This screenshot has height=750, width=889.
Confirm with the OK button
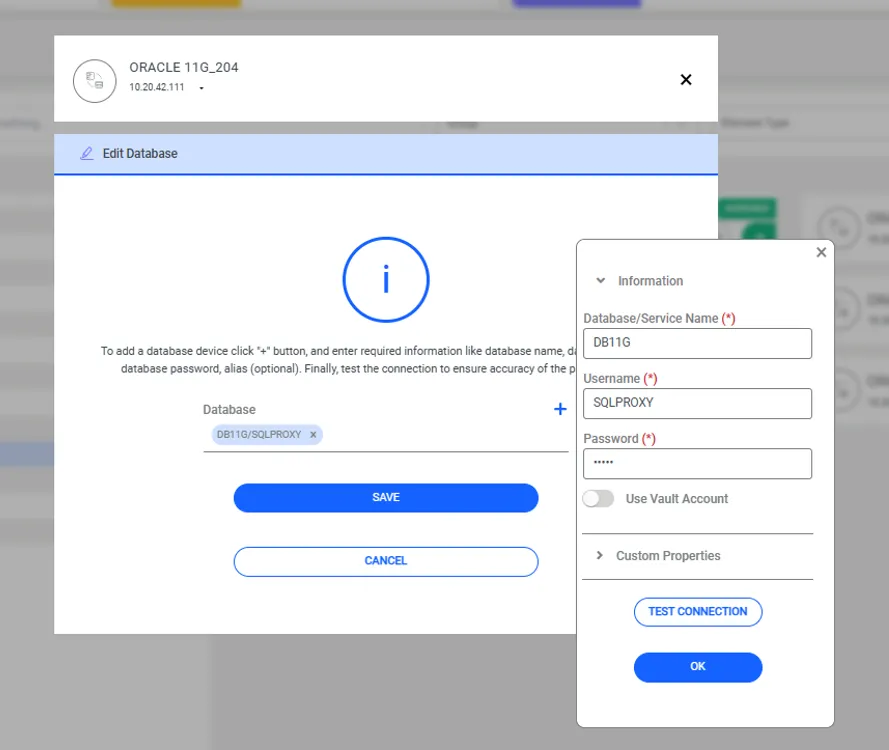point(697,667)
